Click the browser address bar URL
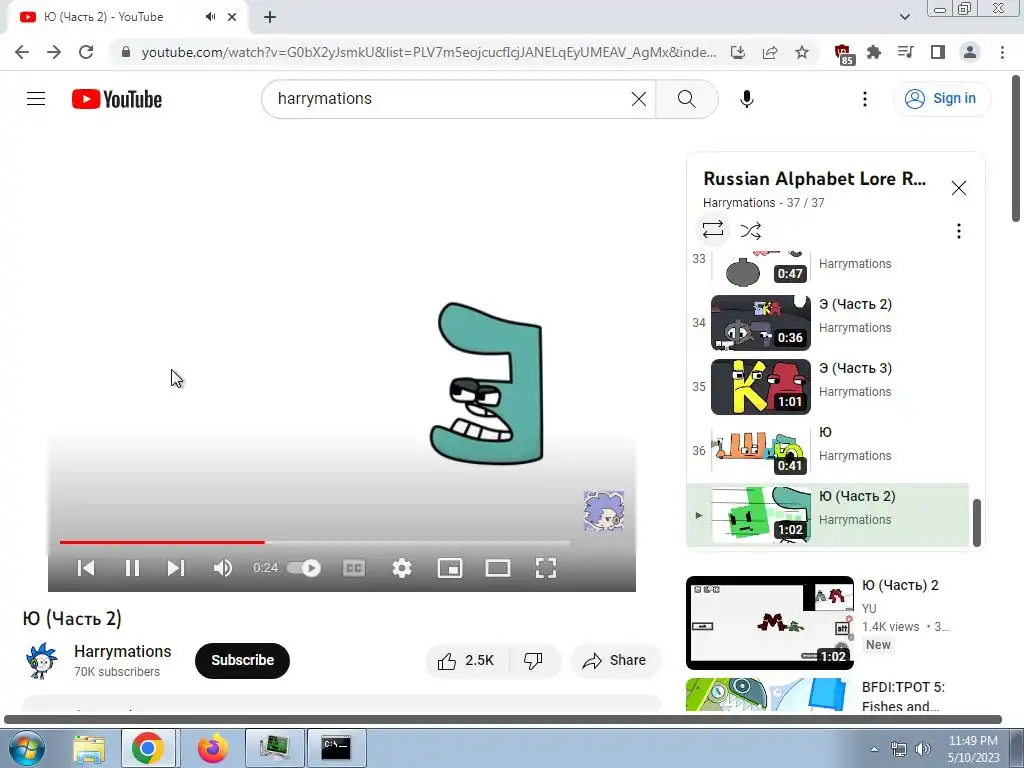The height and width of the screenshot is (768, 1024). coord(428,52)
